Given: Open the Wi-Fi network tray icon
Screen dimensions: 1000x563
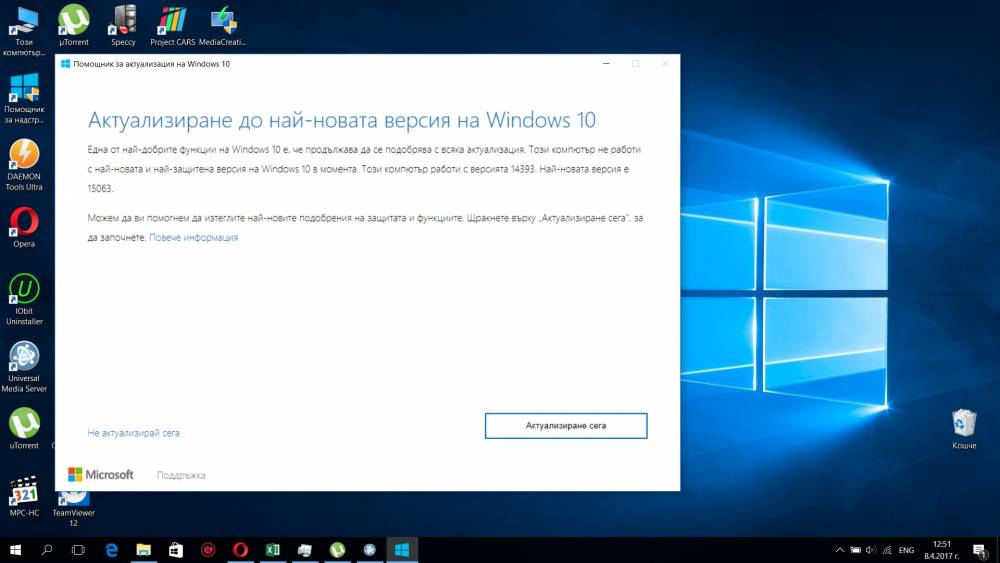Looking at the screenshot, I should 887,550.
